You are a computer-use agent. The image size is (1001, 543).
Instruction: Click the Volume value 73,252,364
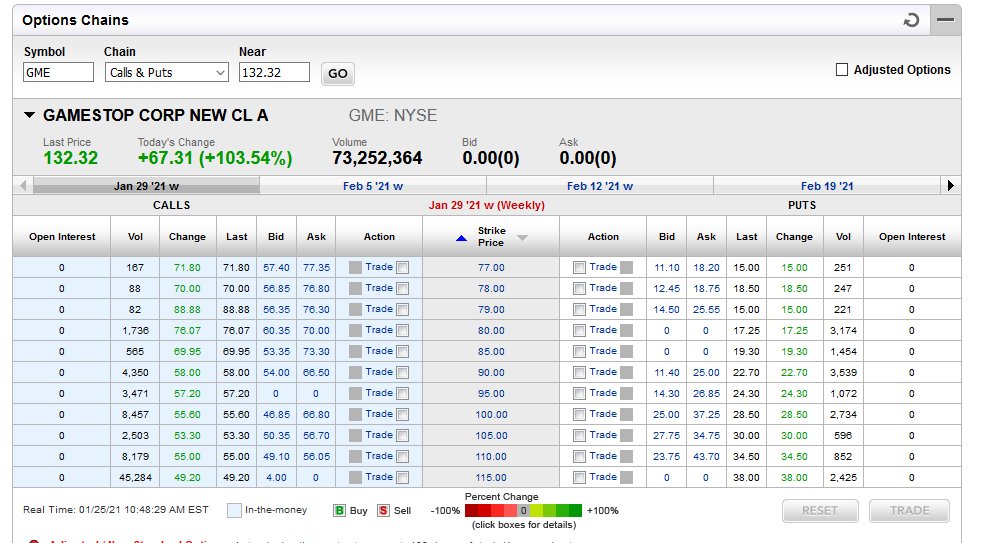coord(377,158)
